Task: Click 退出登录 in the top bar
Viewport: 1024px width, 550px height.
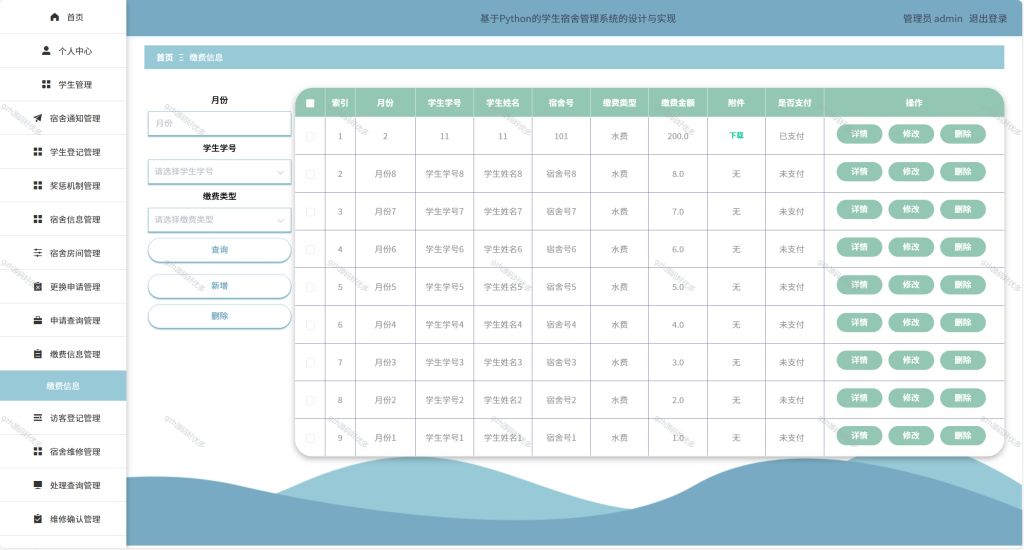Action: pyautogui.click(x=987, y=18)
